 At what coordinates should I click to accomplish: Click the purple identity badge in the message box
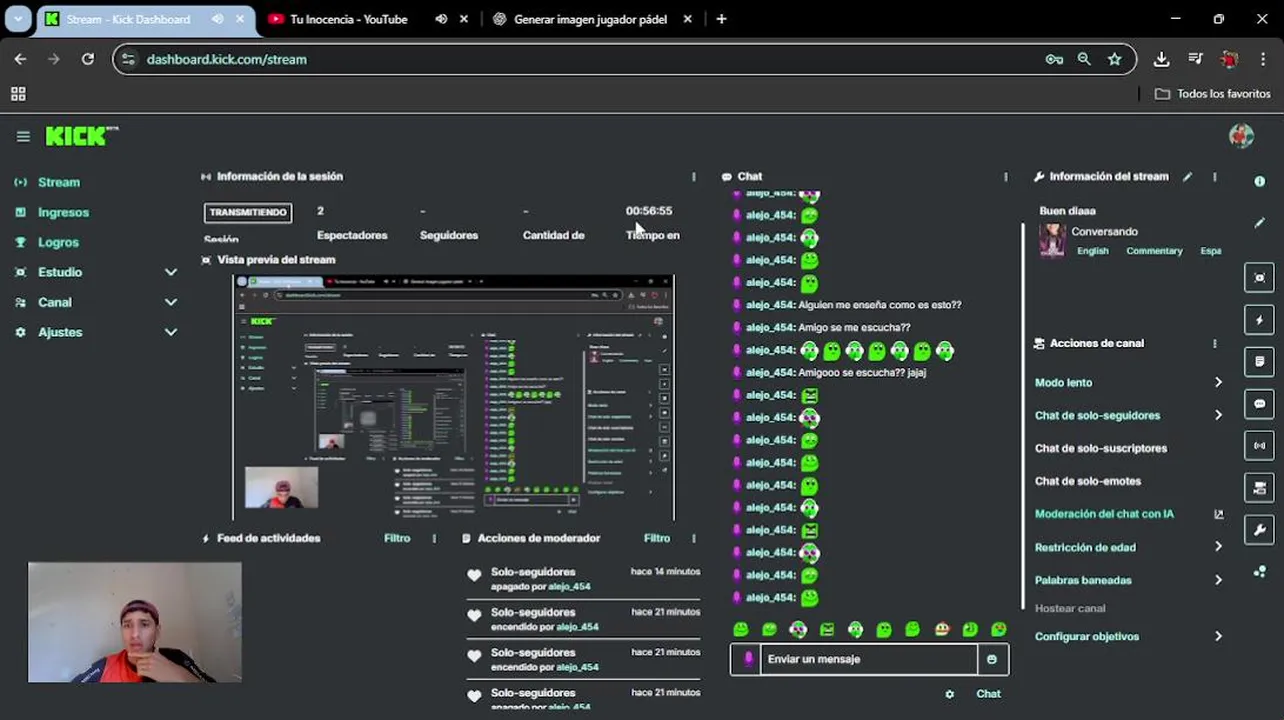click(x=748, y=659)
